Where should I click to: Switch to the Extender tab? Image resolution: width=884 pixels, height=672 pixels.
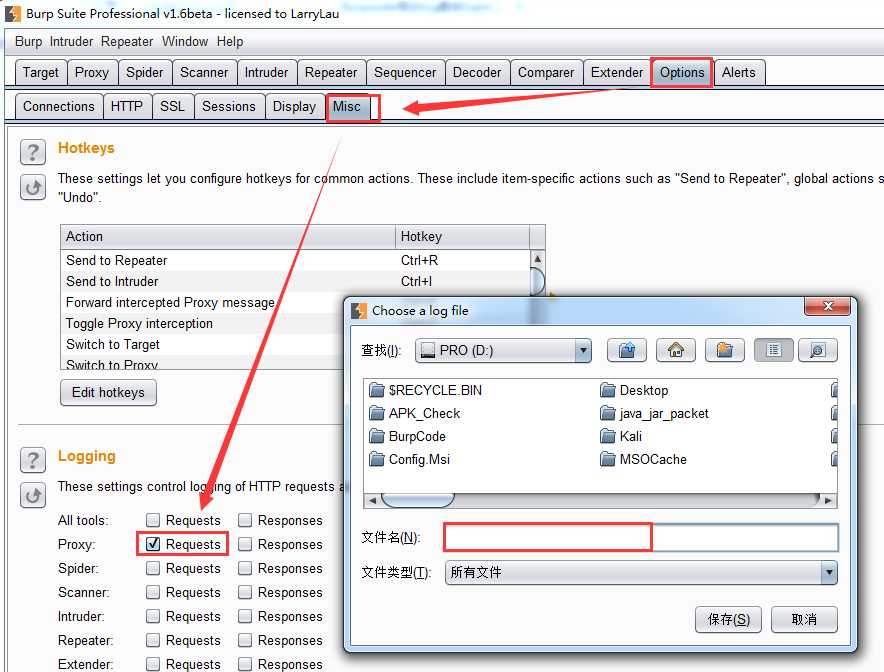click(x=617, y=73)
